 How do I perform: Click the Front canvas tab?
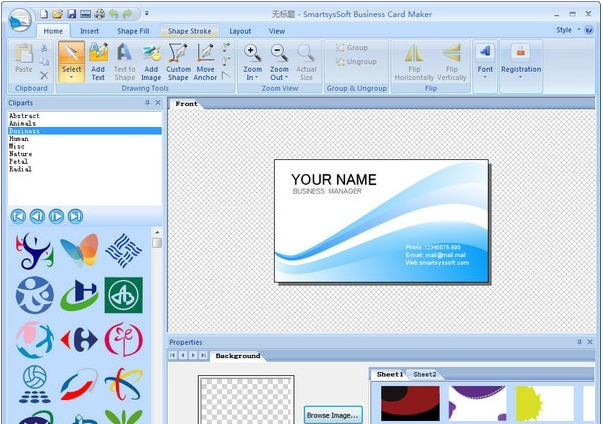click(x=187, y=104)
